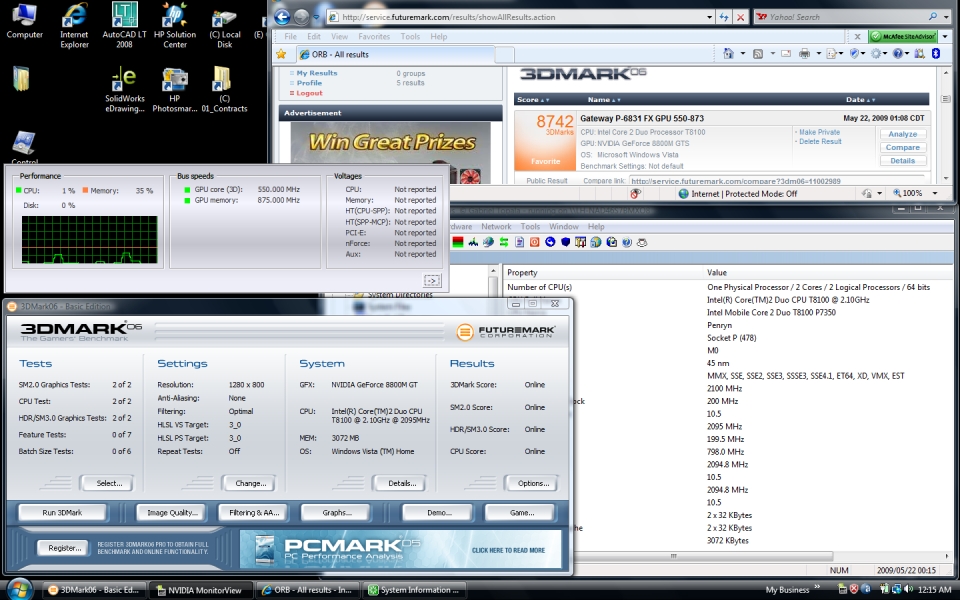
Task: Open the IE Favorites menu
Action: [x=374, y=36]
